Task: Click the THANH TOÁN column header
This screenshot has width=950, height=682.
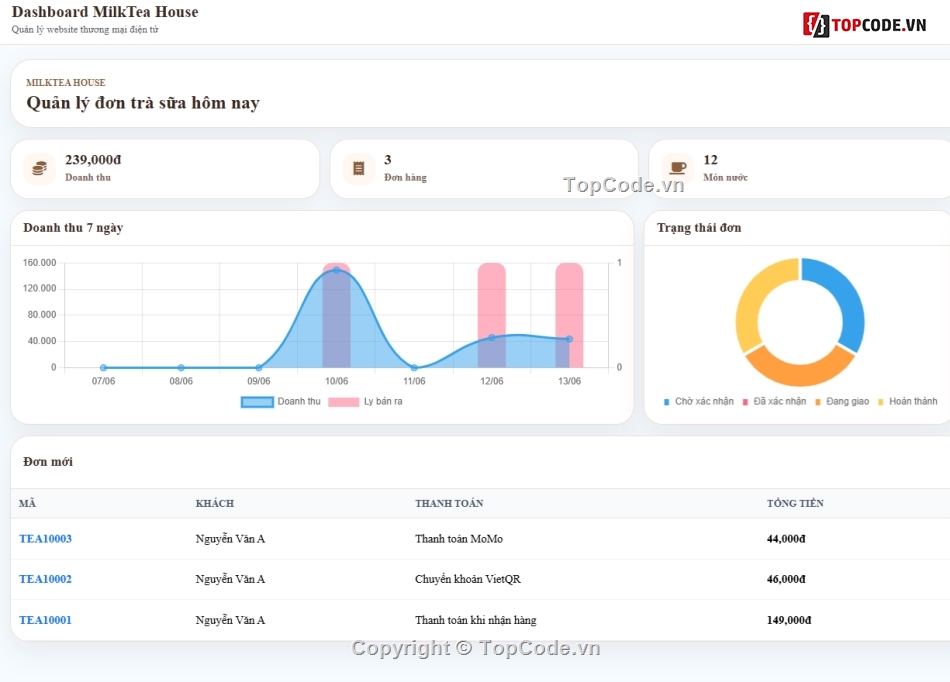Action: [449, 503]
